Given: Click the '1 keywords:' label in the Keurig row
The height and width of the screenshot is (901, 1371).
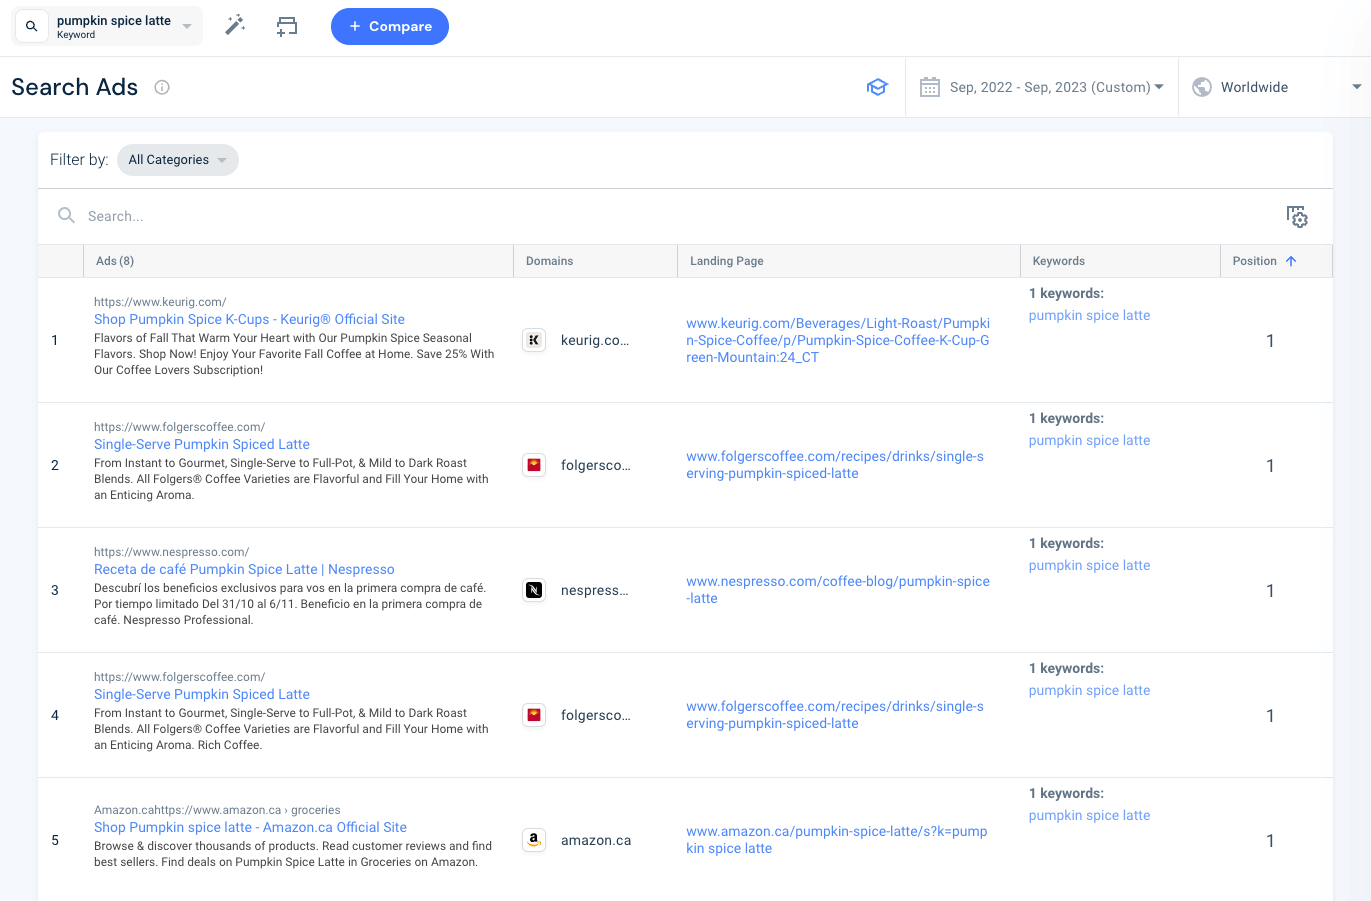Looking at the screenshot, I should pyautogui.click(x=1066, y=293).
